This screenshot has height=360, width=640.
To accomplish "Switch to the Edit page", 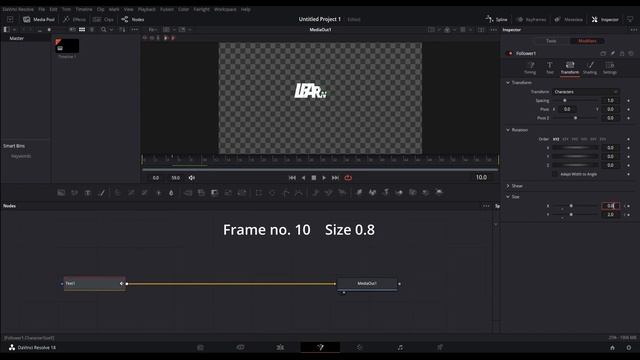I will click(280, 347).
